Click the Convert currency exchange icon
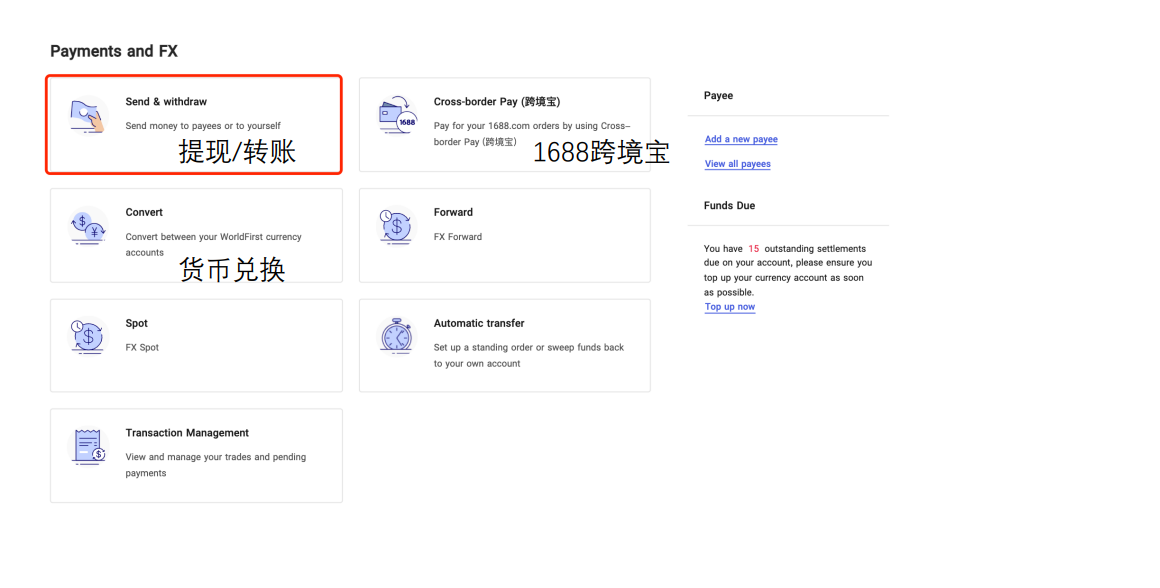 [x=88, y=227]
